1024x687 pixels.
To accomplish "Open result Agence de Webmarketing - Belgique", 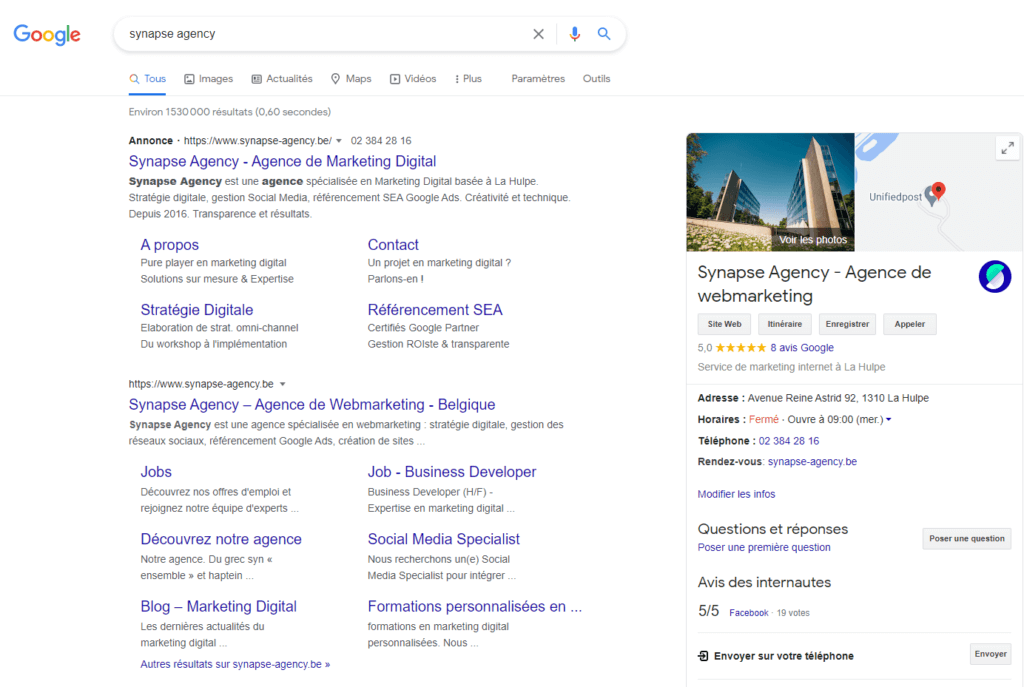I will (312, 404).
